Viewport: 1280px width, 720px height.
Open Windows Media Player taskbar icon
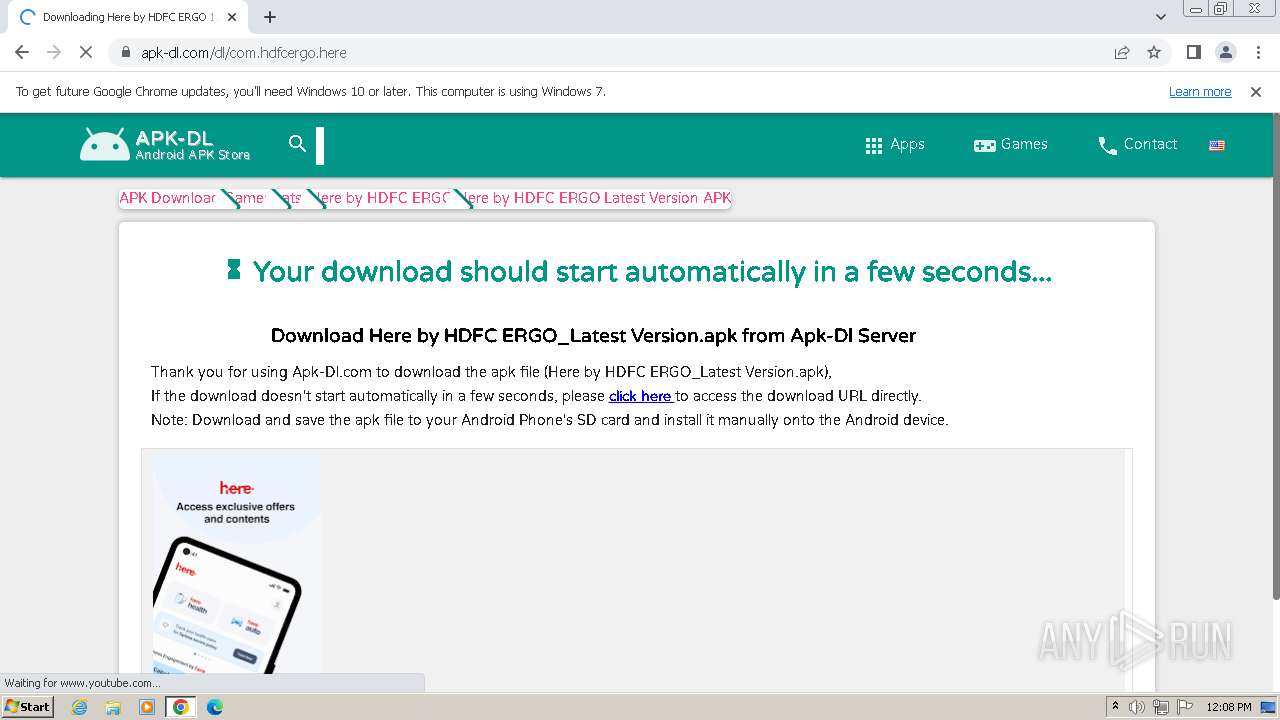147,707
